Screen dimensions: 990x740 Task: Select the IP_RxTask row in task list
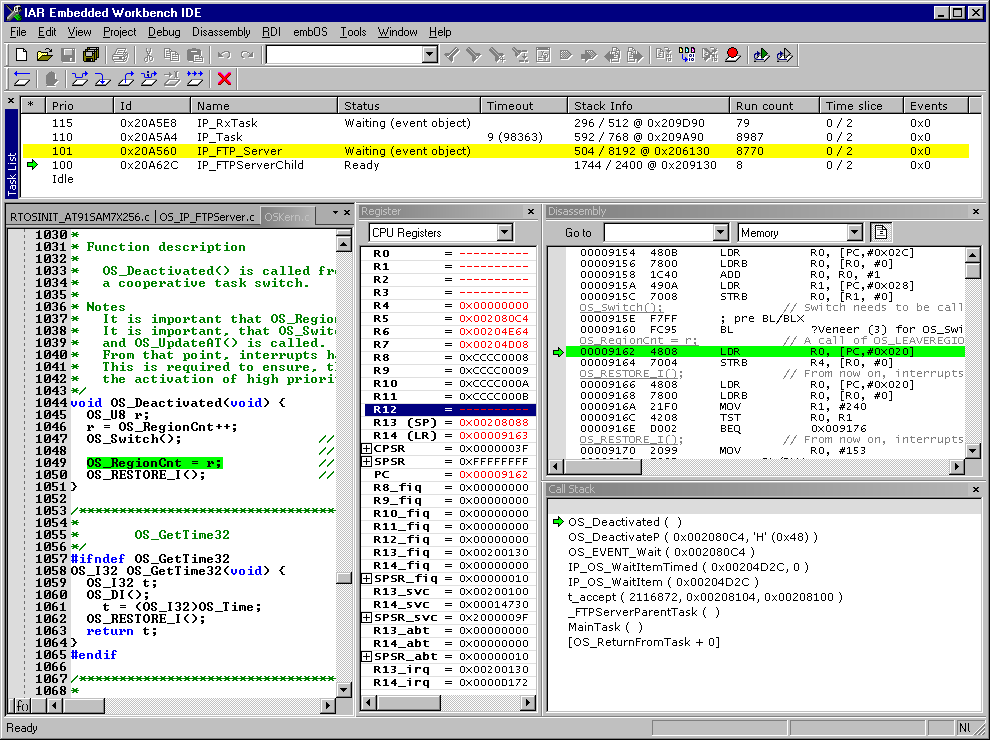point(496,123)
